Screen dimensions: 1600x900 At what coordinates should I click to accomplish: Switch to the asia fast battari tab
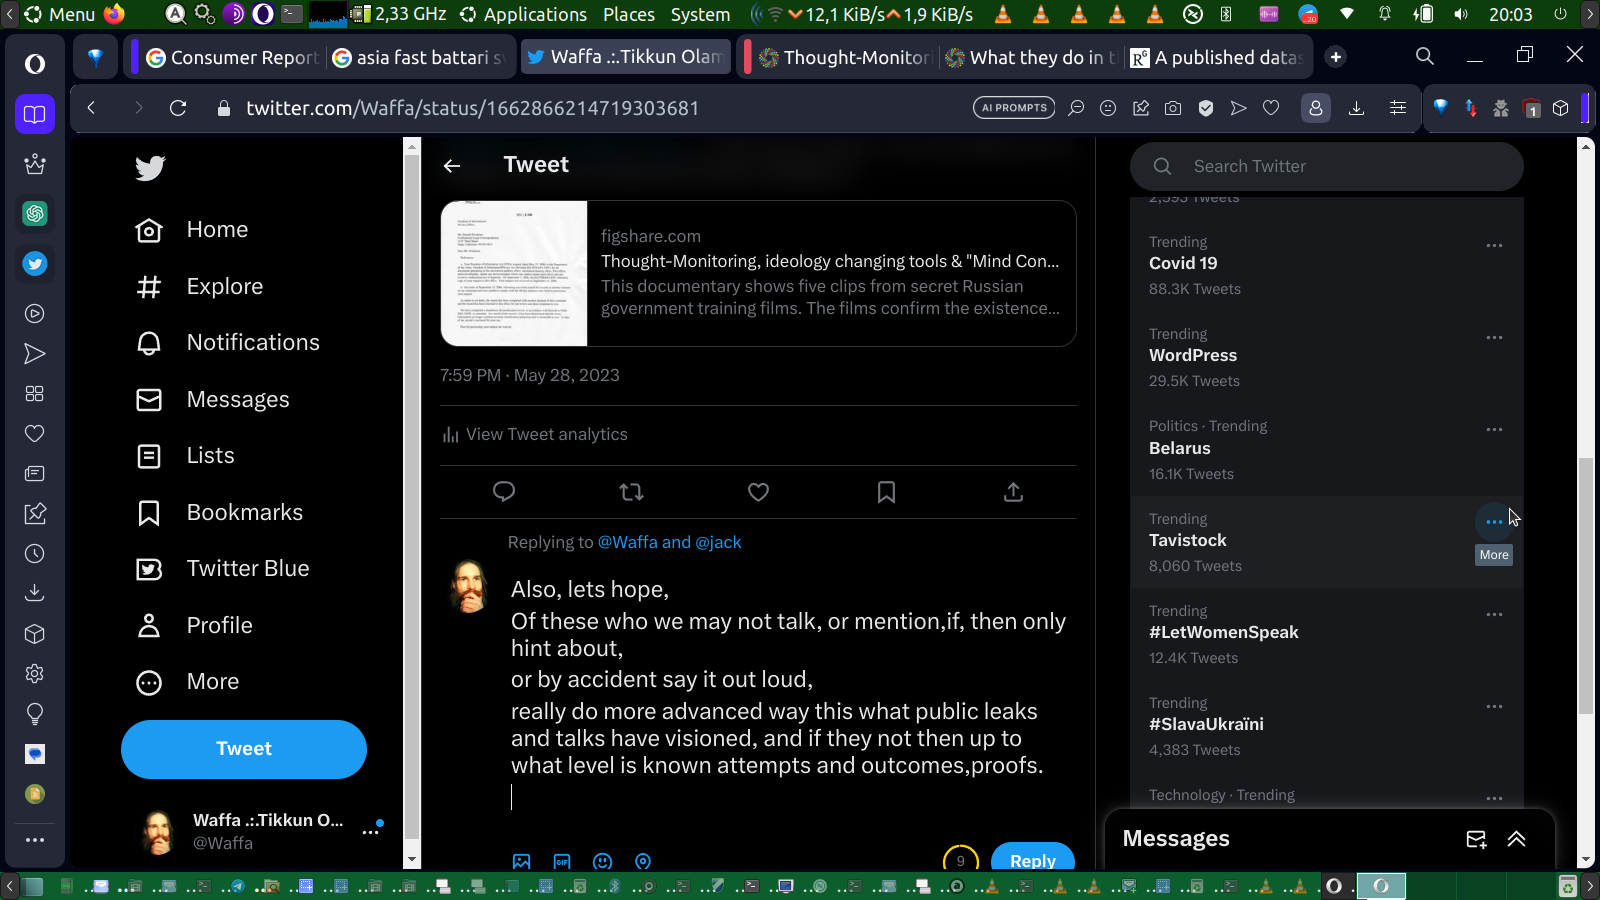[421, 58]
